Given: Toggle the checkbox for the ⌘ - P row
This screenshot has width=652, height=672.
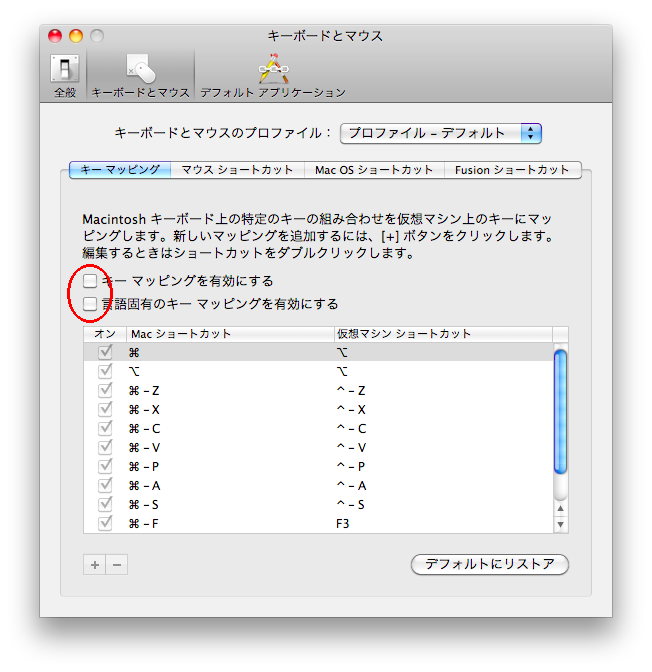Looking at the screenshot, I should pyautogui.click(x=105, y=466).
